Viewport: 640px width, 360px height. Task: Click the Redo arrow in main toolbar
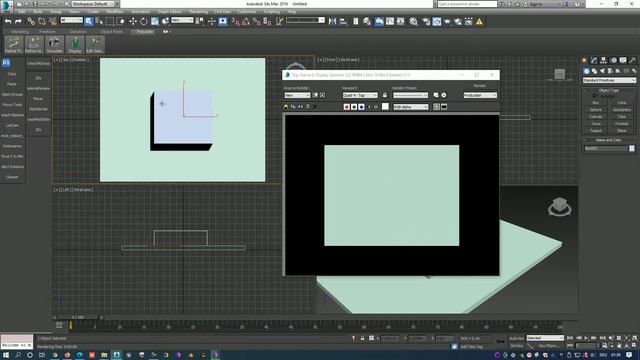pyautogui.click(x=18, y=21)
